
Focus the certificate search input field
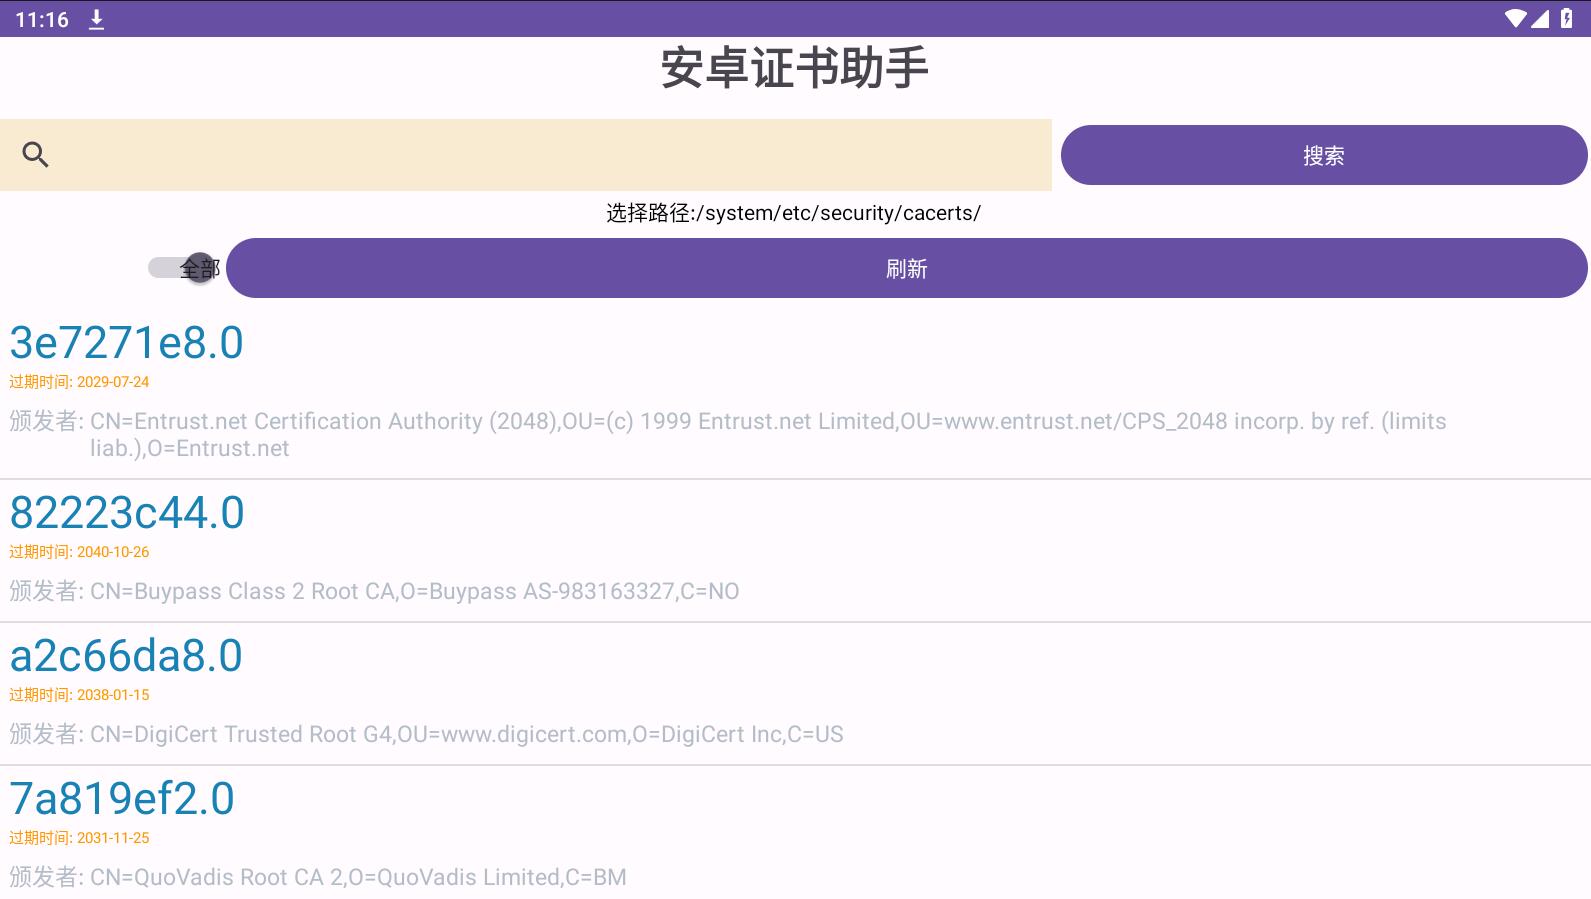(x=550, y=155)
